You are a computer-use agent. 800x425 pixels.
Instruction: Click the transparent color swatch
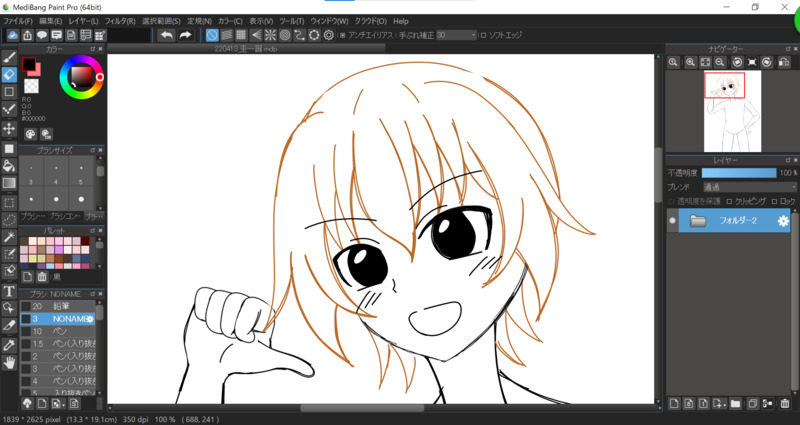31,86
